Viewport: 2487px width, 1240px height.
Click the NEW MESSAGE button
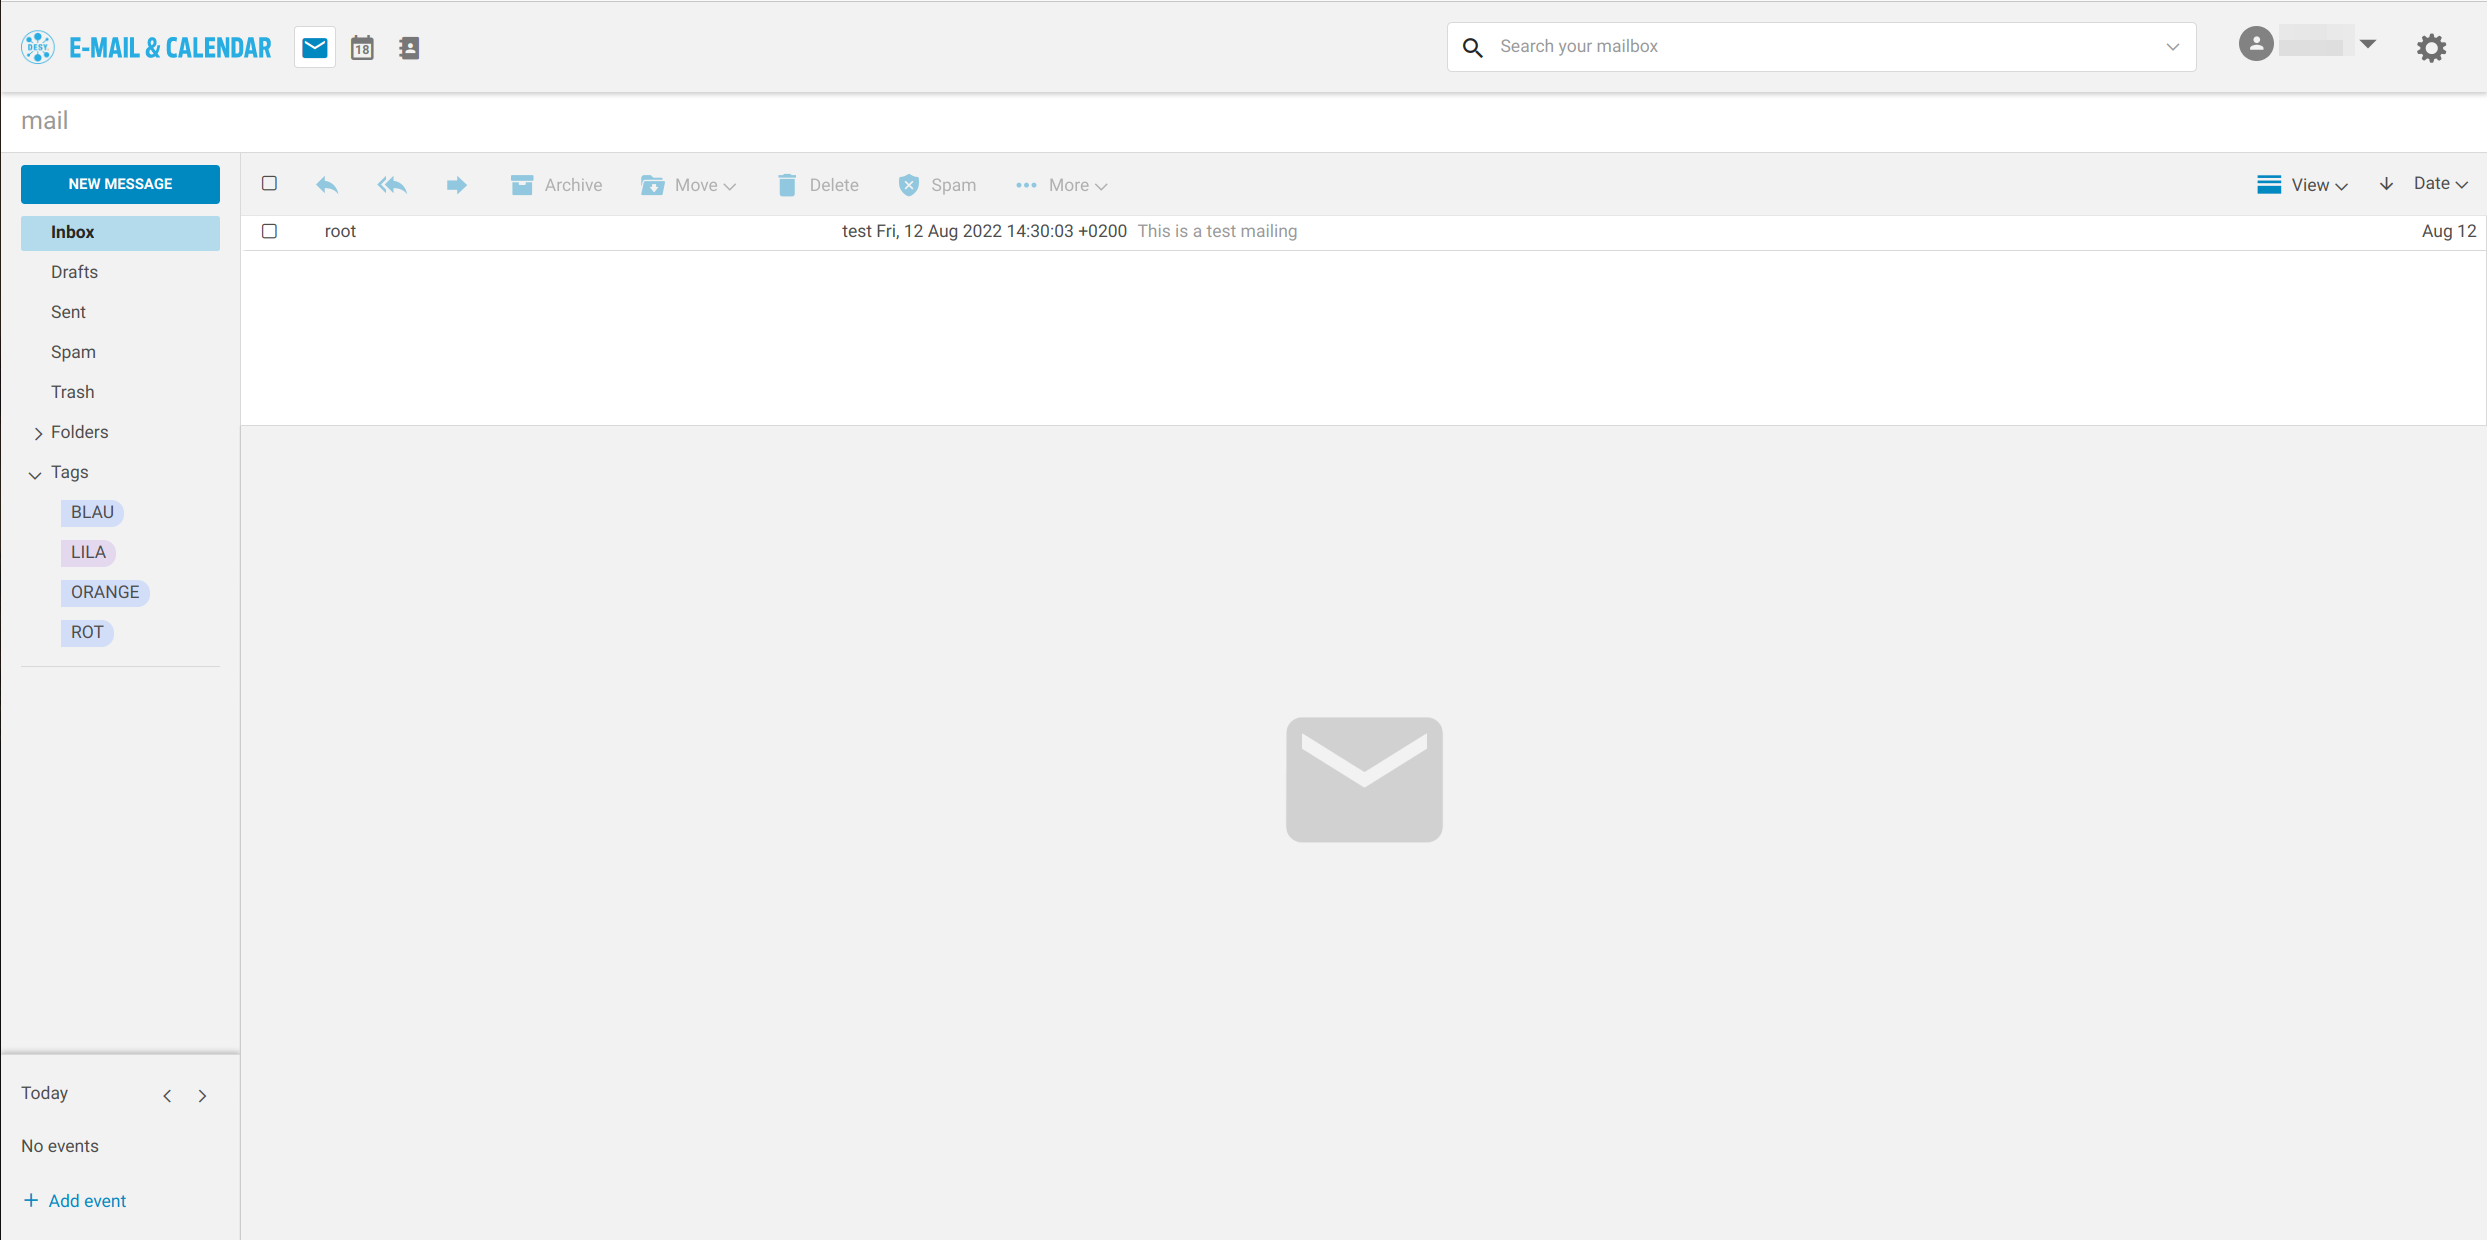(120, 184)
